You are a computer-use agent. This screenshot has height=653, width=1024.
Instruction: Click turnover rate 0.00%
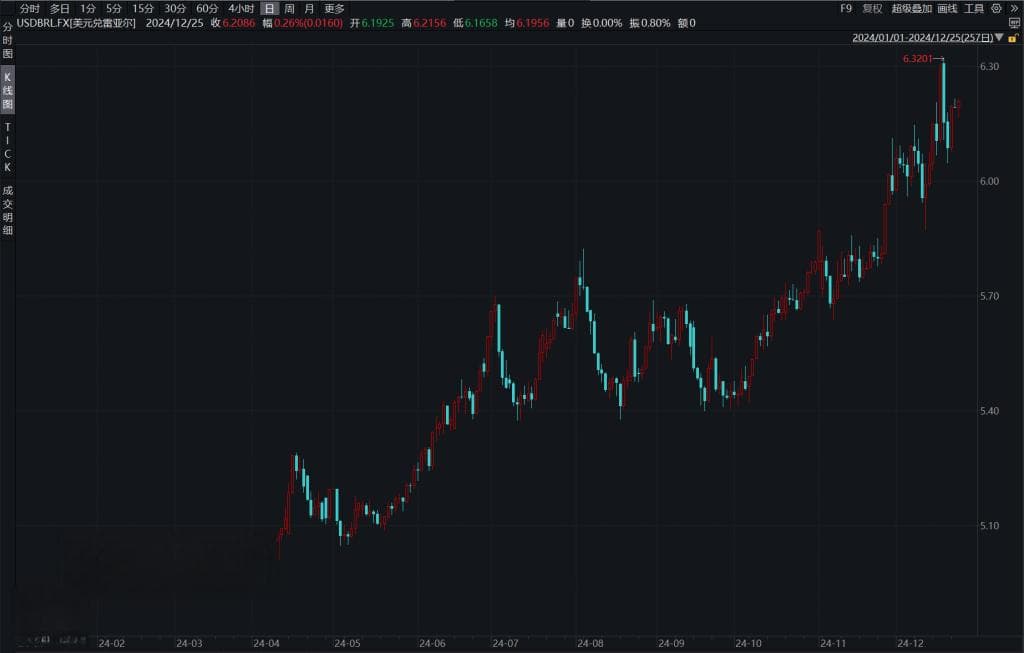coord(607,23)
